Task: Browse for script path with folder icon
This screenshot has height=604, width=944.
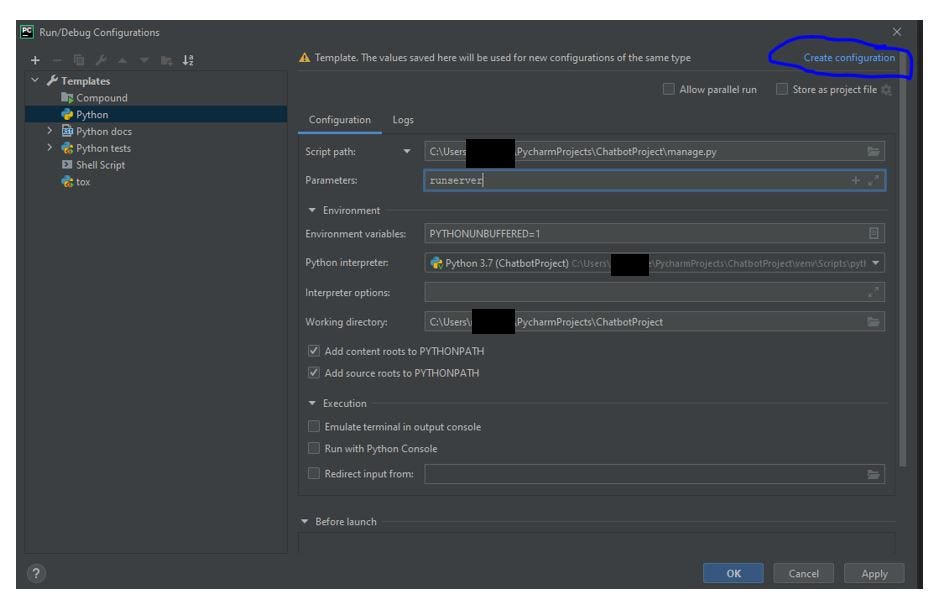Action: coord(874,151)
